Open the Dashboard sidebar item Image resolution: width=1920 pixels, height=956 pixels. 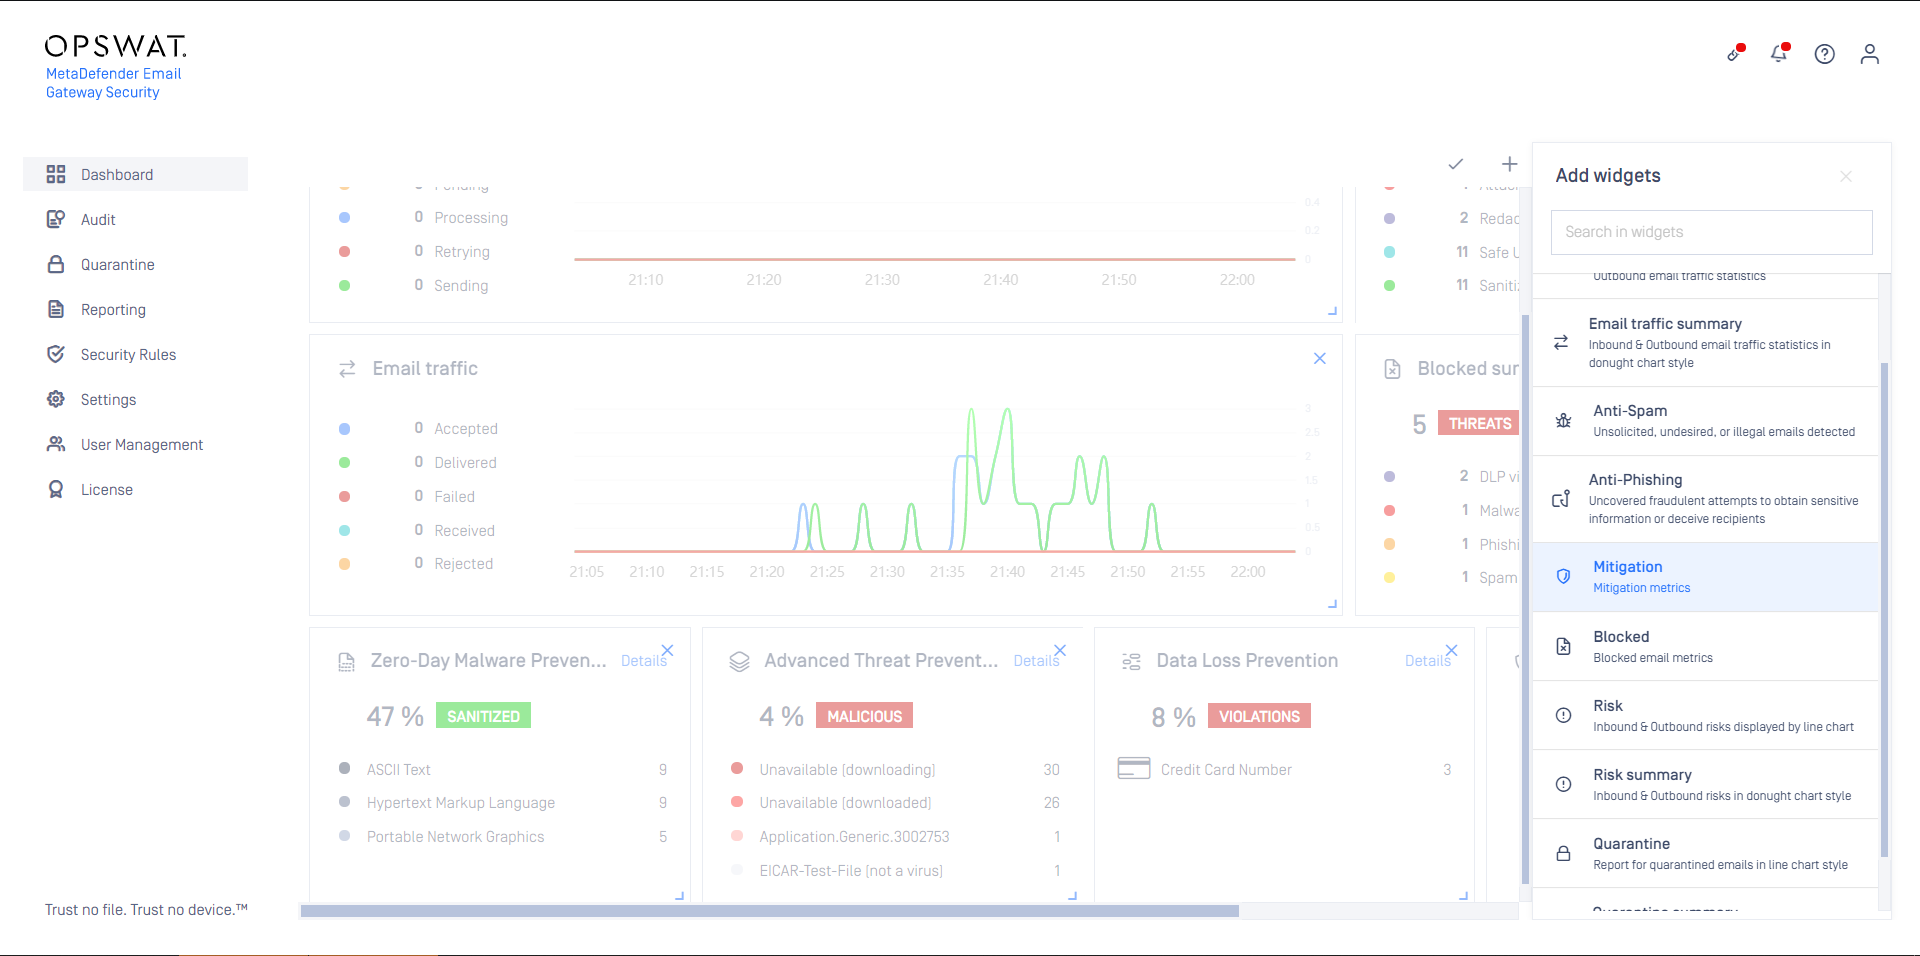click(135, 174)
